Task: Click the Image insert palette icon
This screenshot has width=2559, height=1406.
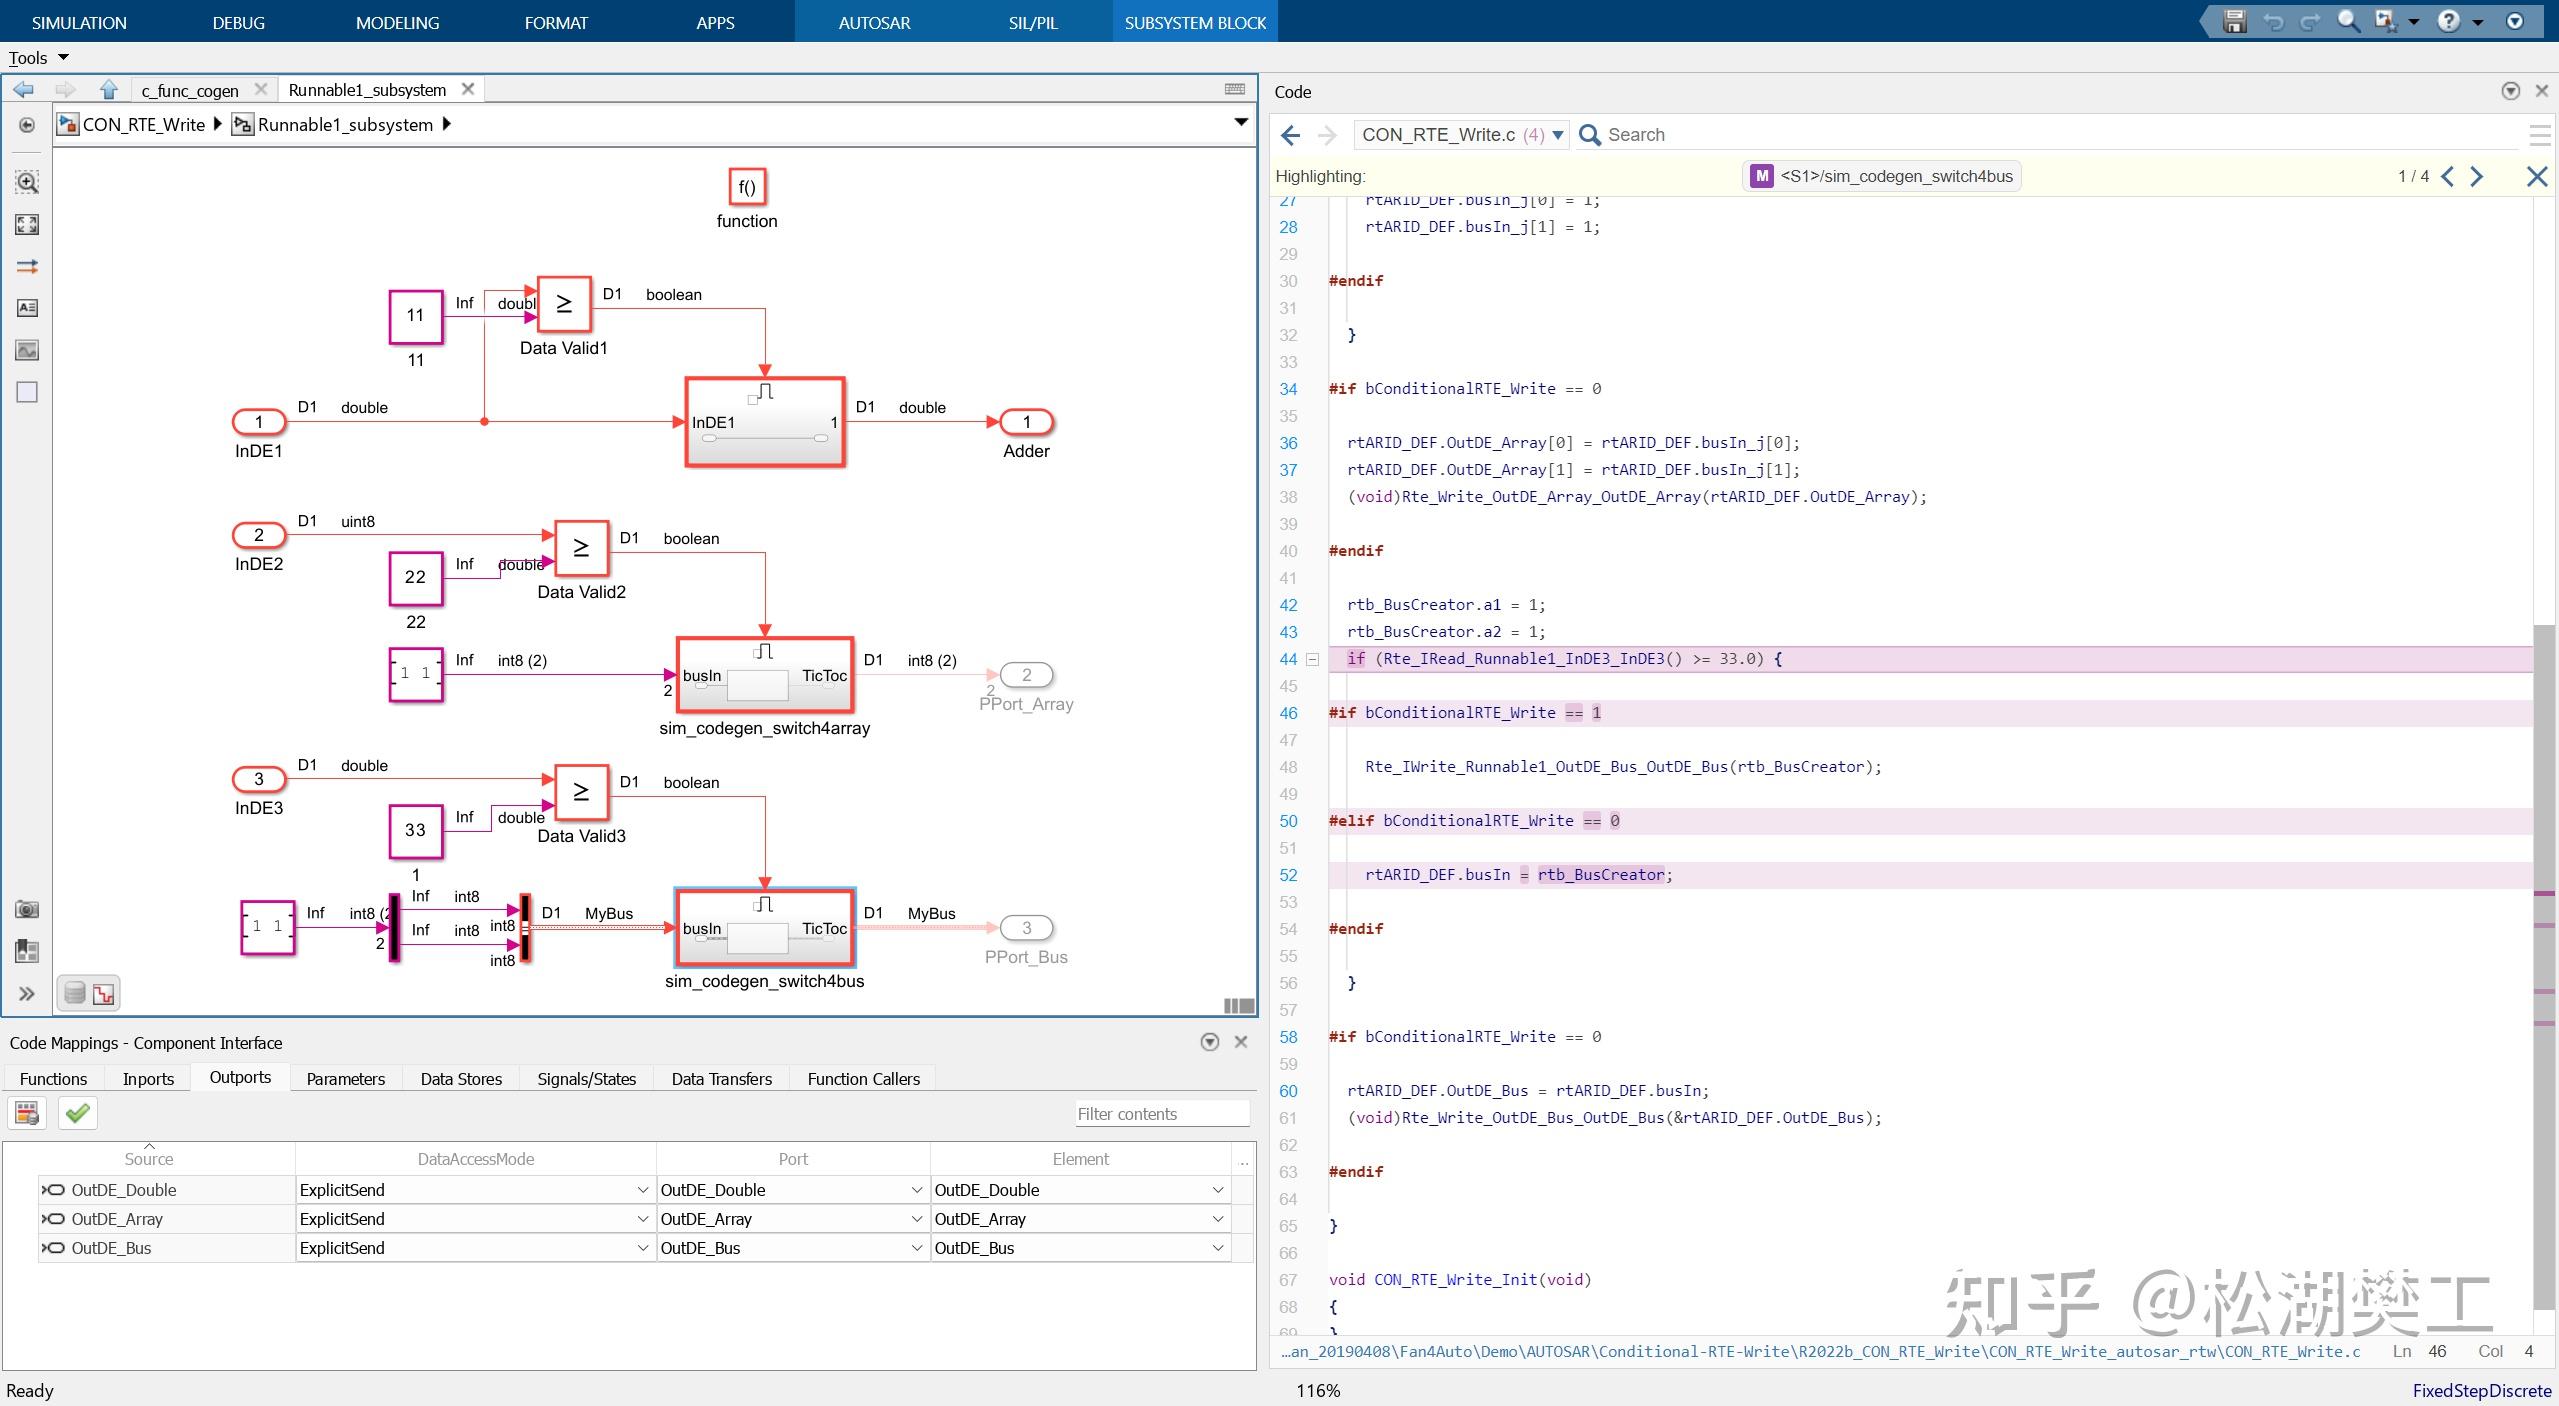Action: point(27,350)
